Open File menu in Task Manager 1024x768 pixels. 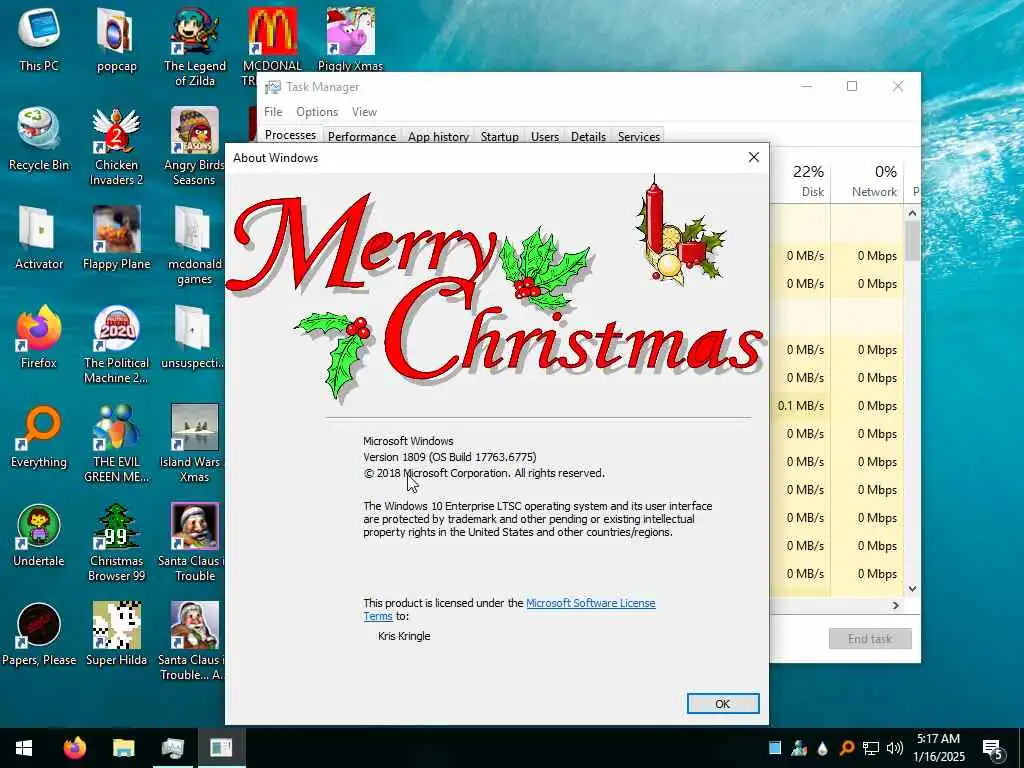pyautogui.click(x=273, y=112)
